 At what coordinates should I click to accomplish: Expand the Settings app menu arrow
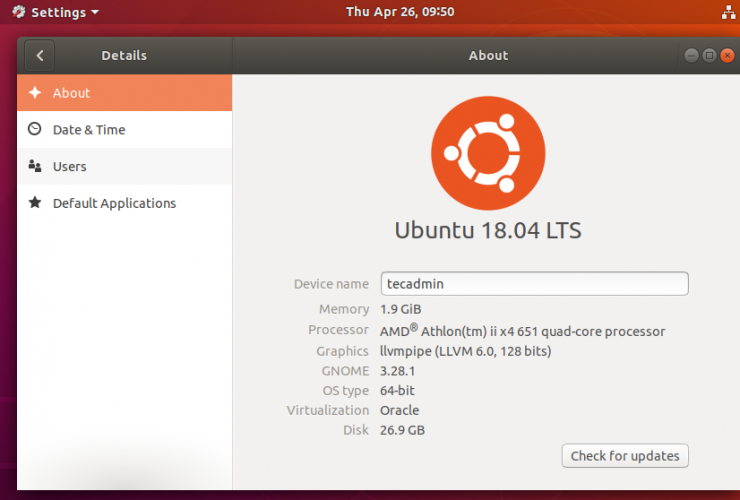click(x=95, y=13)
